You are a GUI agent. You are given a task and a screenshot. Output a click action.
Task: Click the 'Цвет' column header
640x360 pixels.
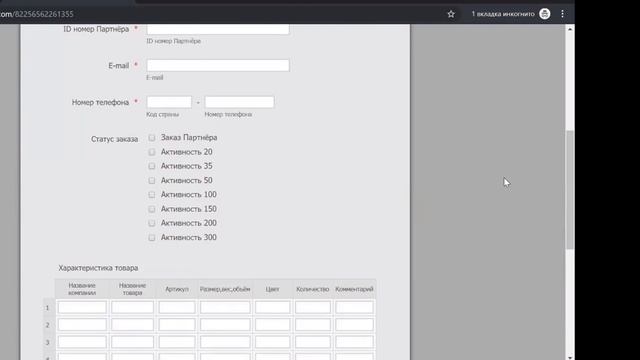[272, 289]
